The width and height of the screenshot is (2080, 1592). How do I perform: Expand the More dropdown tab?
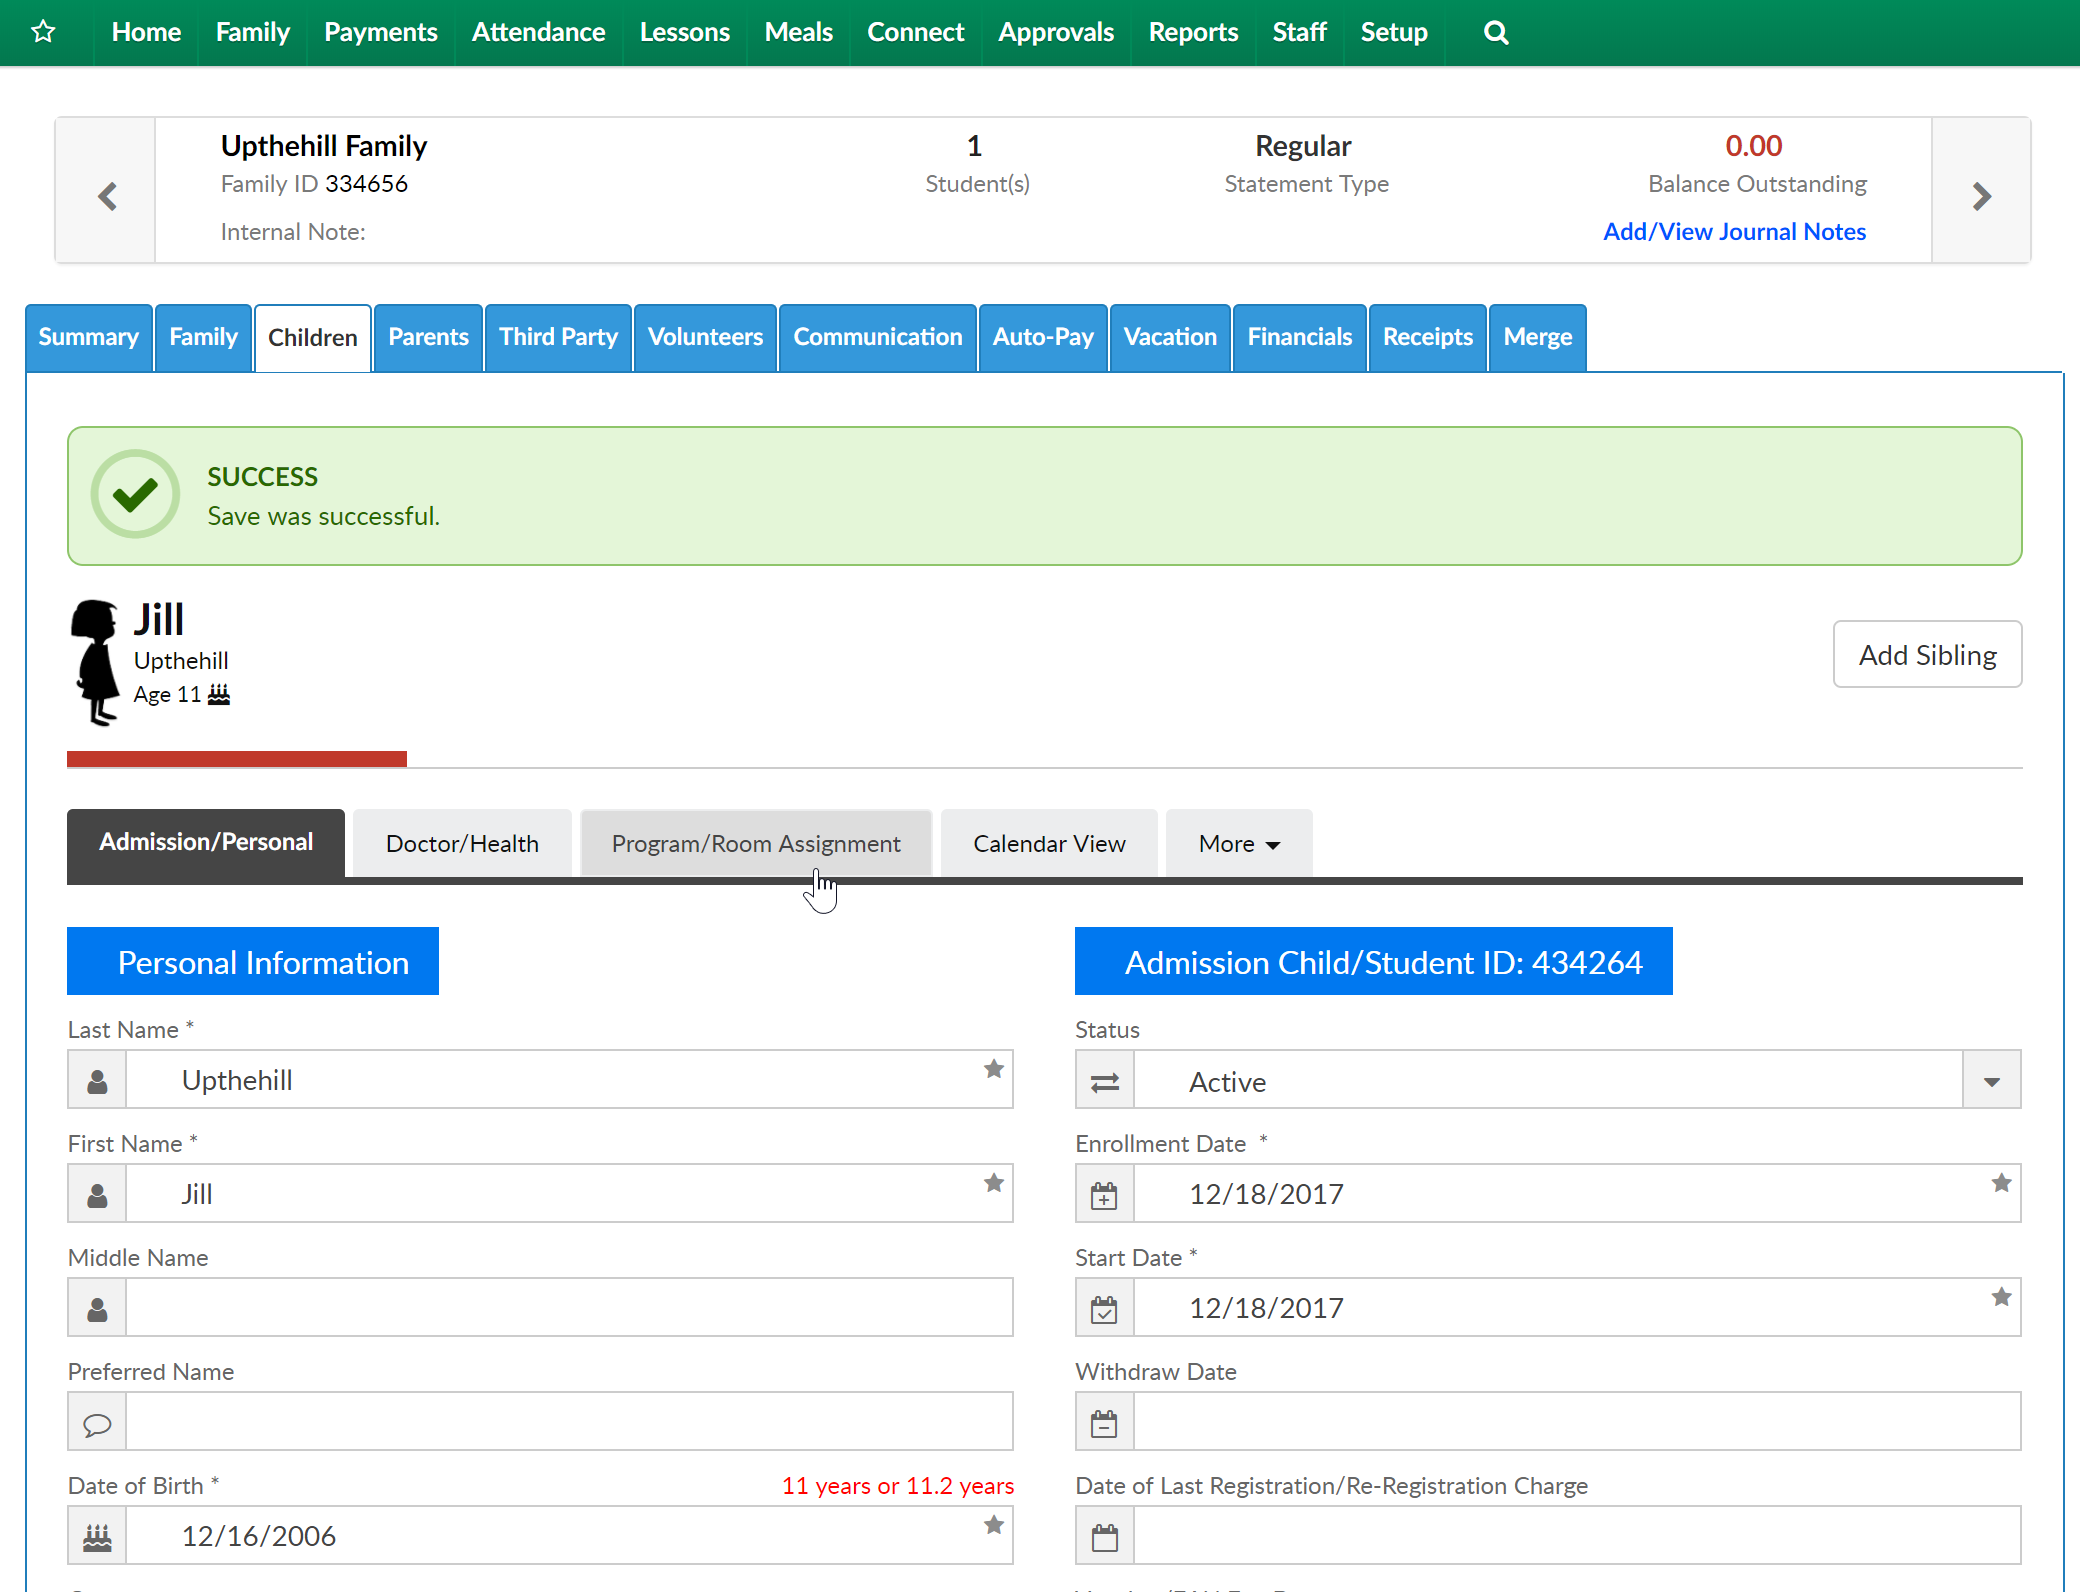click(x=1238, y=844)
